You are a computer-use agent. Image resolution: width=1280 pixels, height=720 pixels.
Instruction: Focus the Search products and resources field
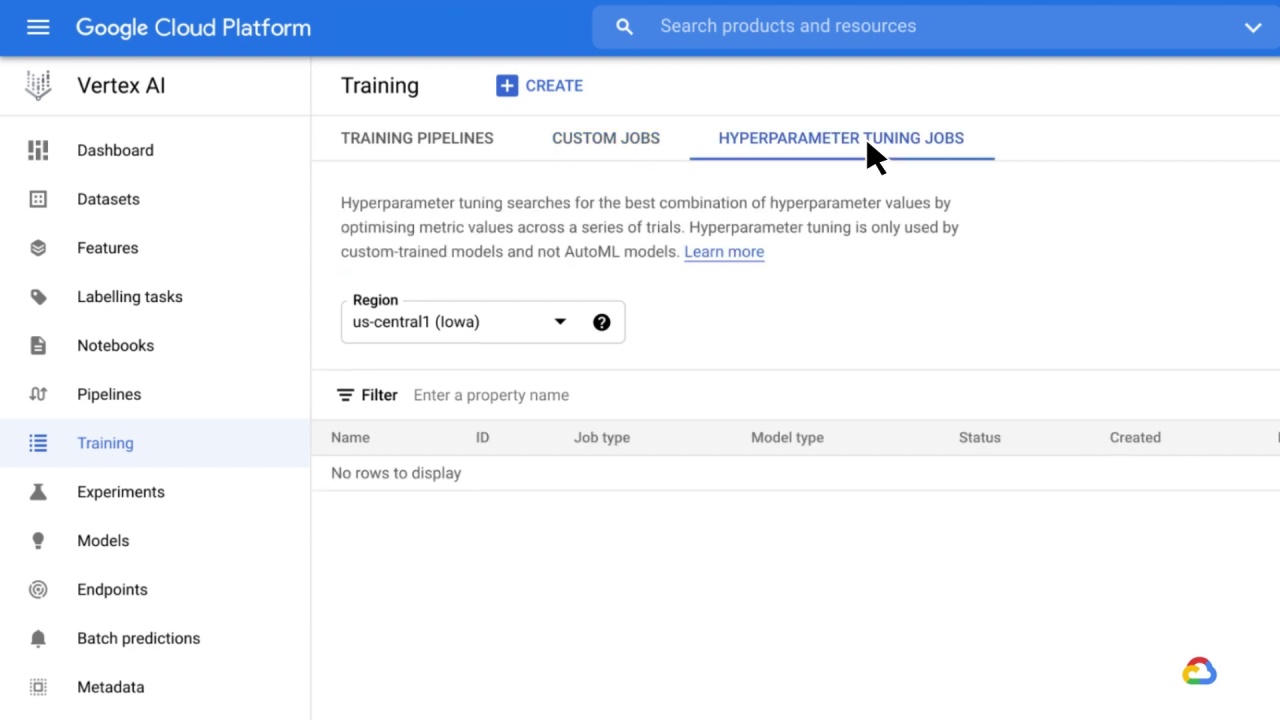pyautogui.click(x=788, y=27)
